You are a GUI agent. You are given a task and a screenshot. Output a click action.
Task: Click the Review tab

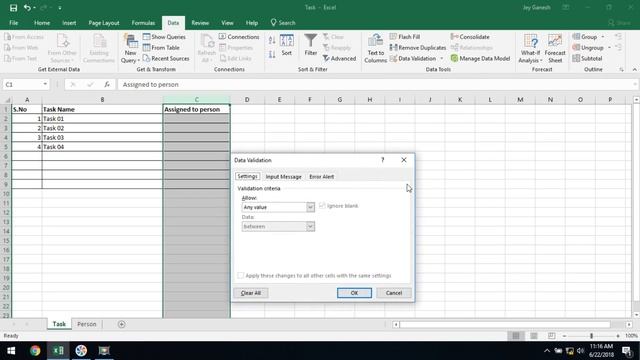tap(200, 23)
